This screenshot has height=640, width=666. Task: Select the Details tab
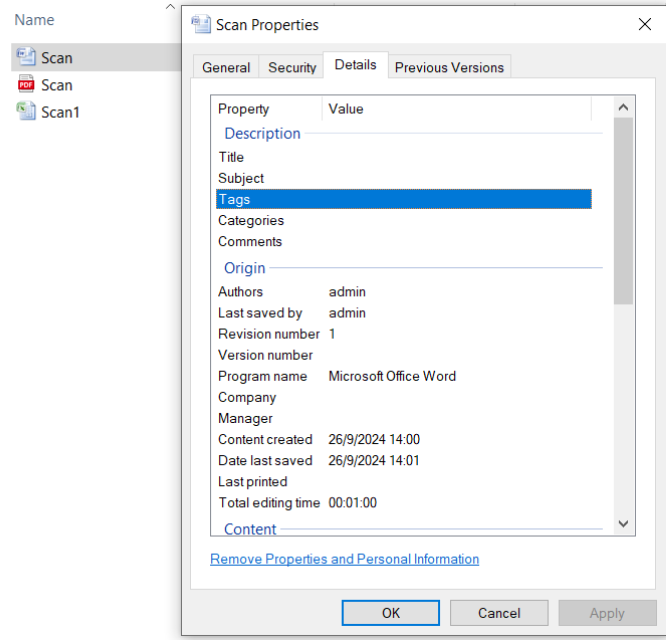[x=355, y=65]
